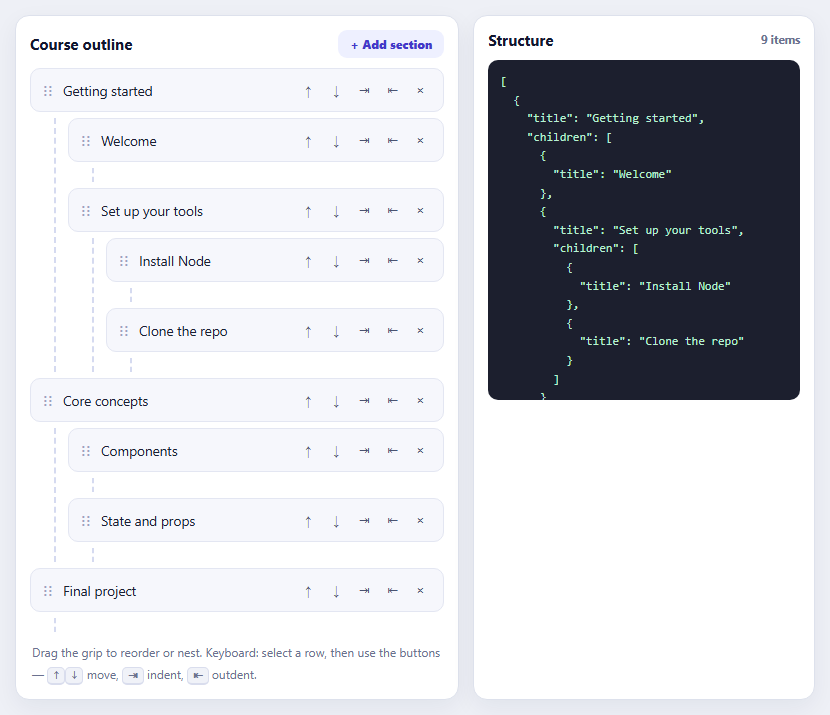Indent the Welcome row
The height and width of the screenshot is (715, 830).
[x=364, y=141]
